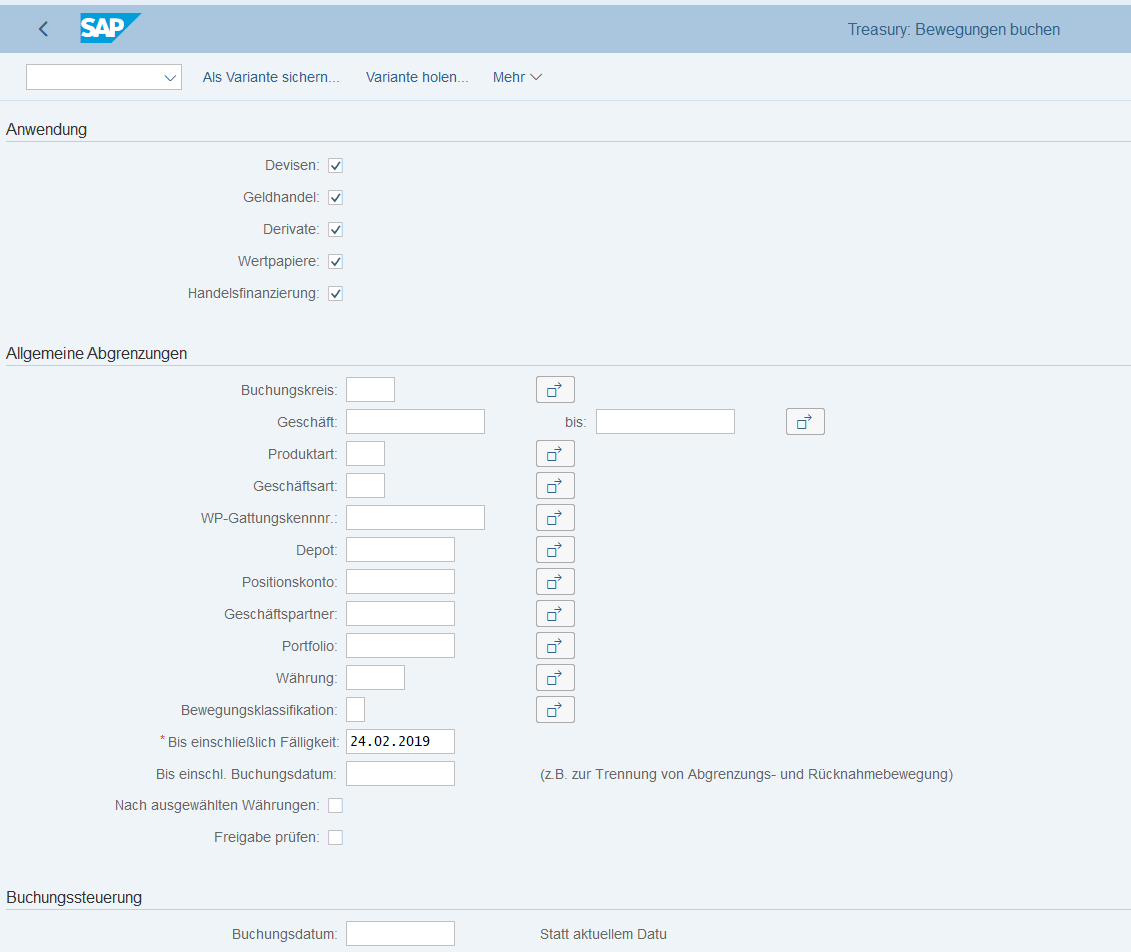Check Nach ausgewählten Währungen option
The image size is (1131, 952).
click(336, 806)
